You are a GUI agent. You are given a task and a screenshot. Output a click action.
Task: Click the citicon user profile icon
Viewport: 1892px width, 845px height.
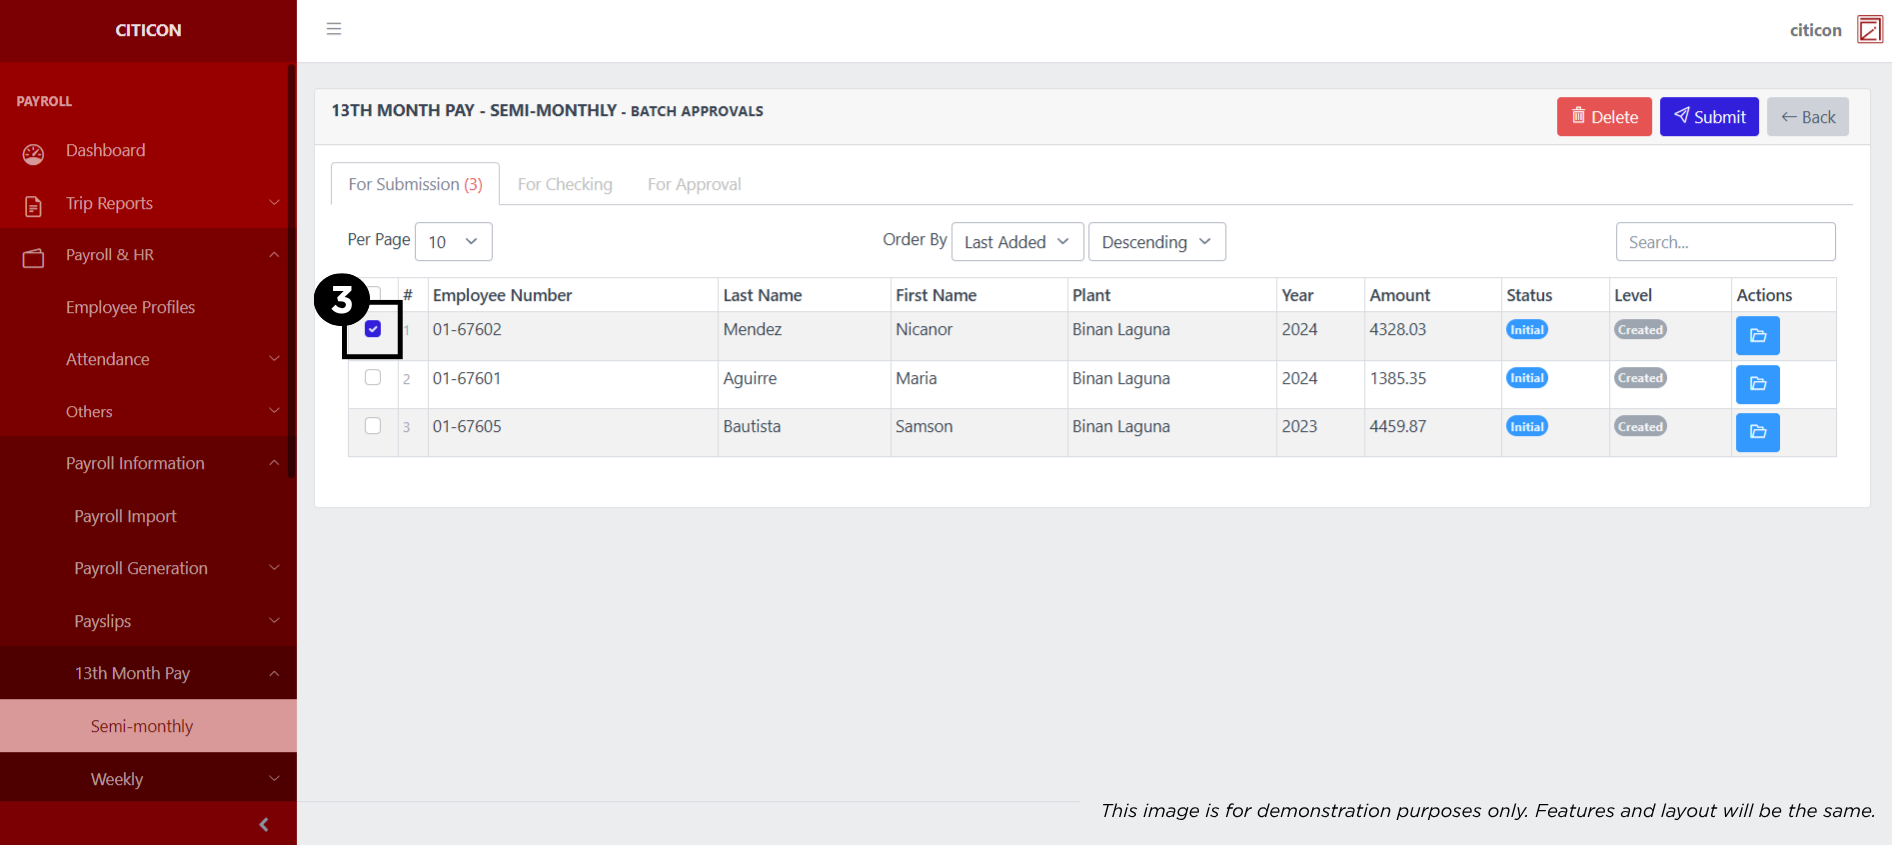click(1869, 30)
